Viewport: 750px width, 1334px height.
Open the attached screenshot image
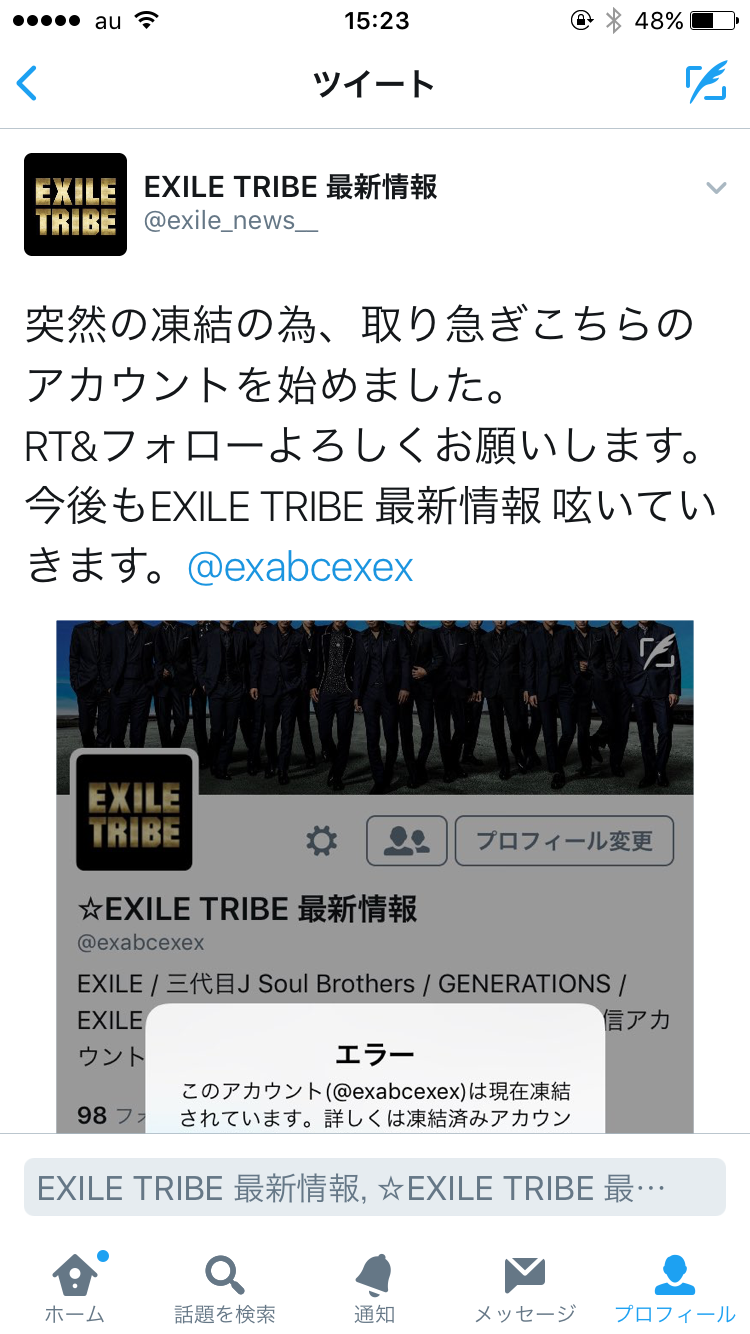[375, 876]
